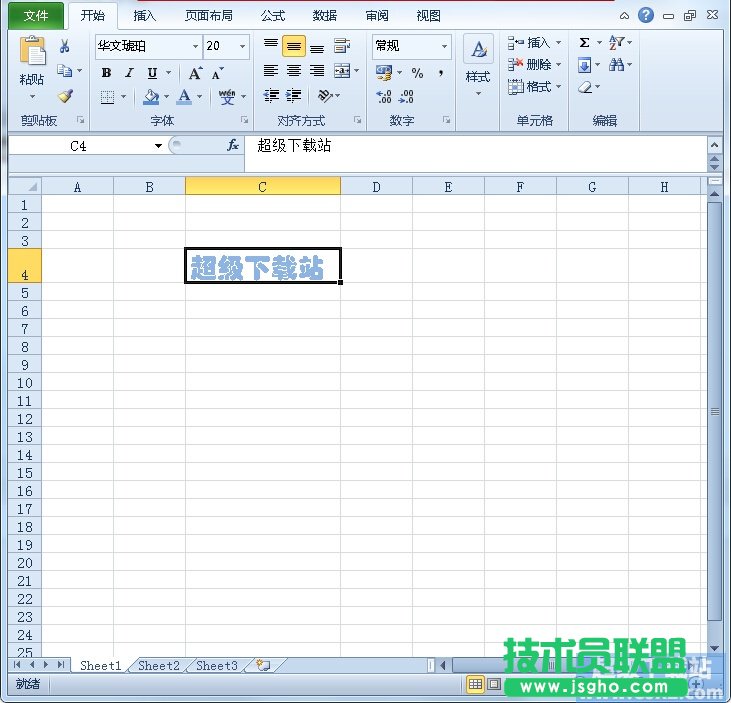
Task: Open the font name dropdown
Action: coord(195,47)
